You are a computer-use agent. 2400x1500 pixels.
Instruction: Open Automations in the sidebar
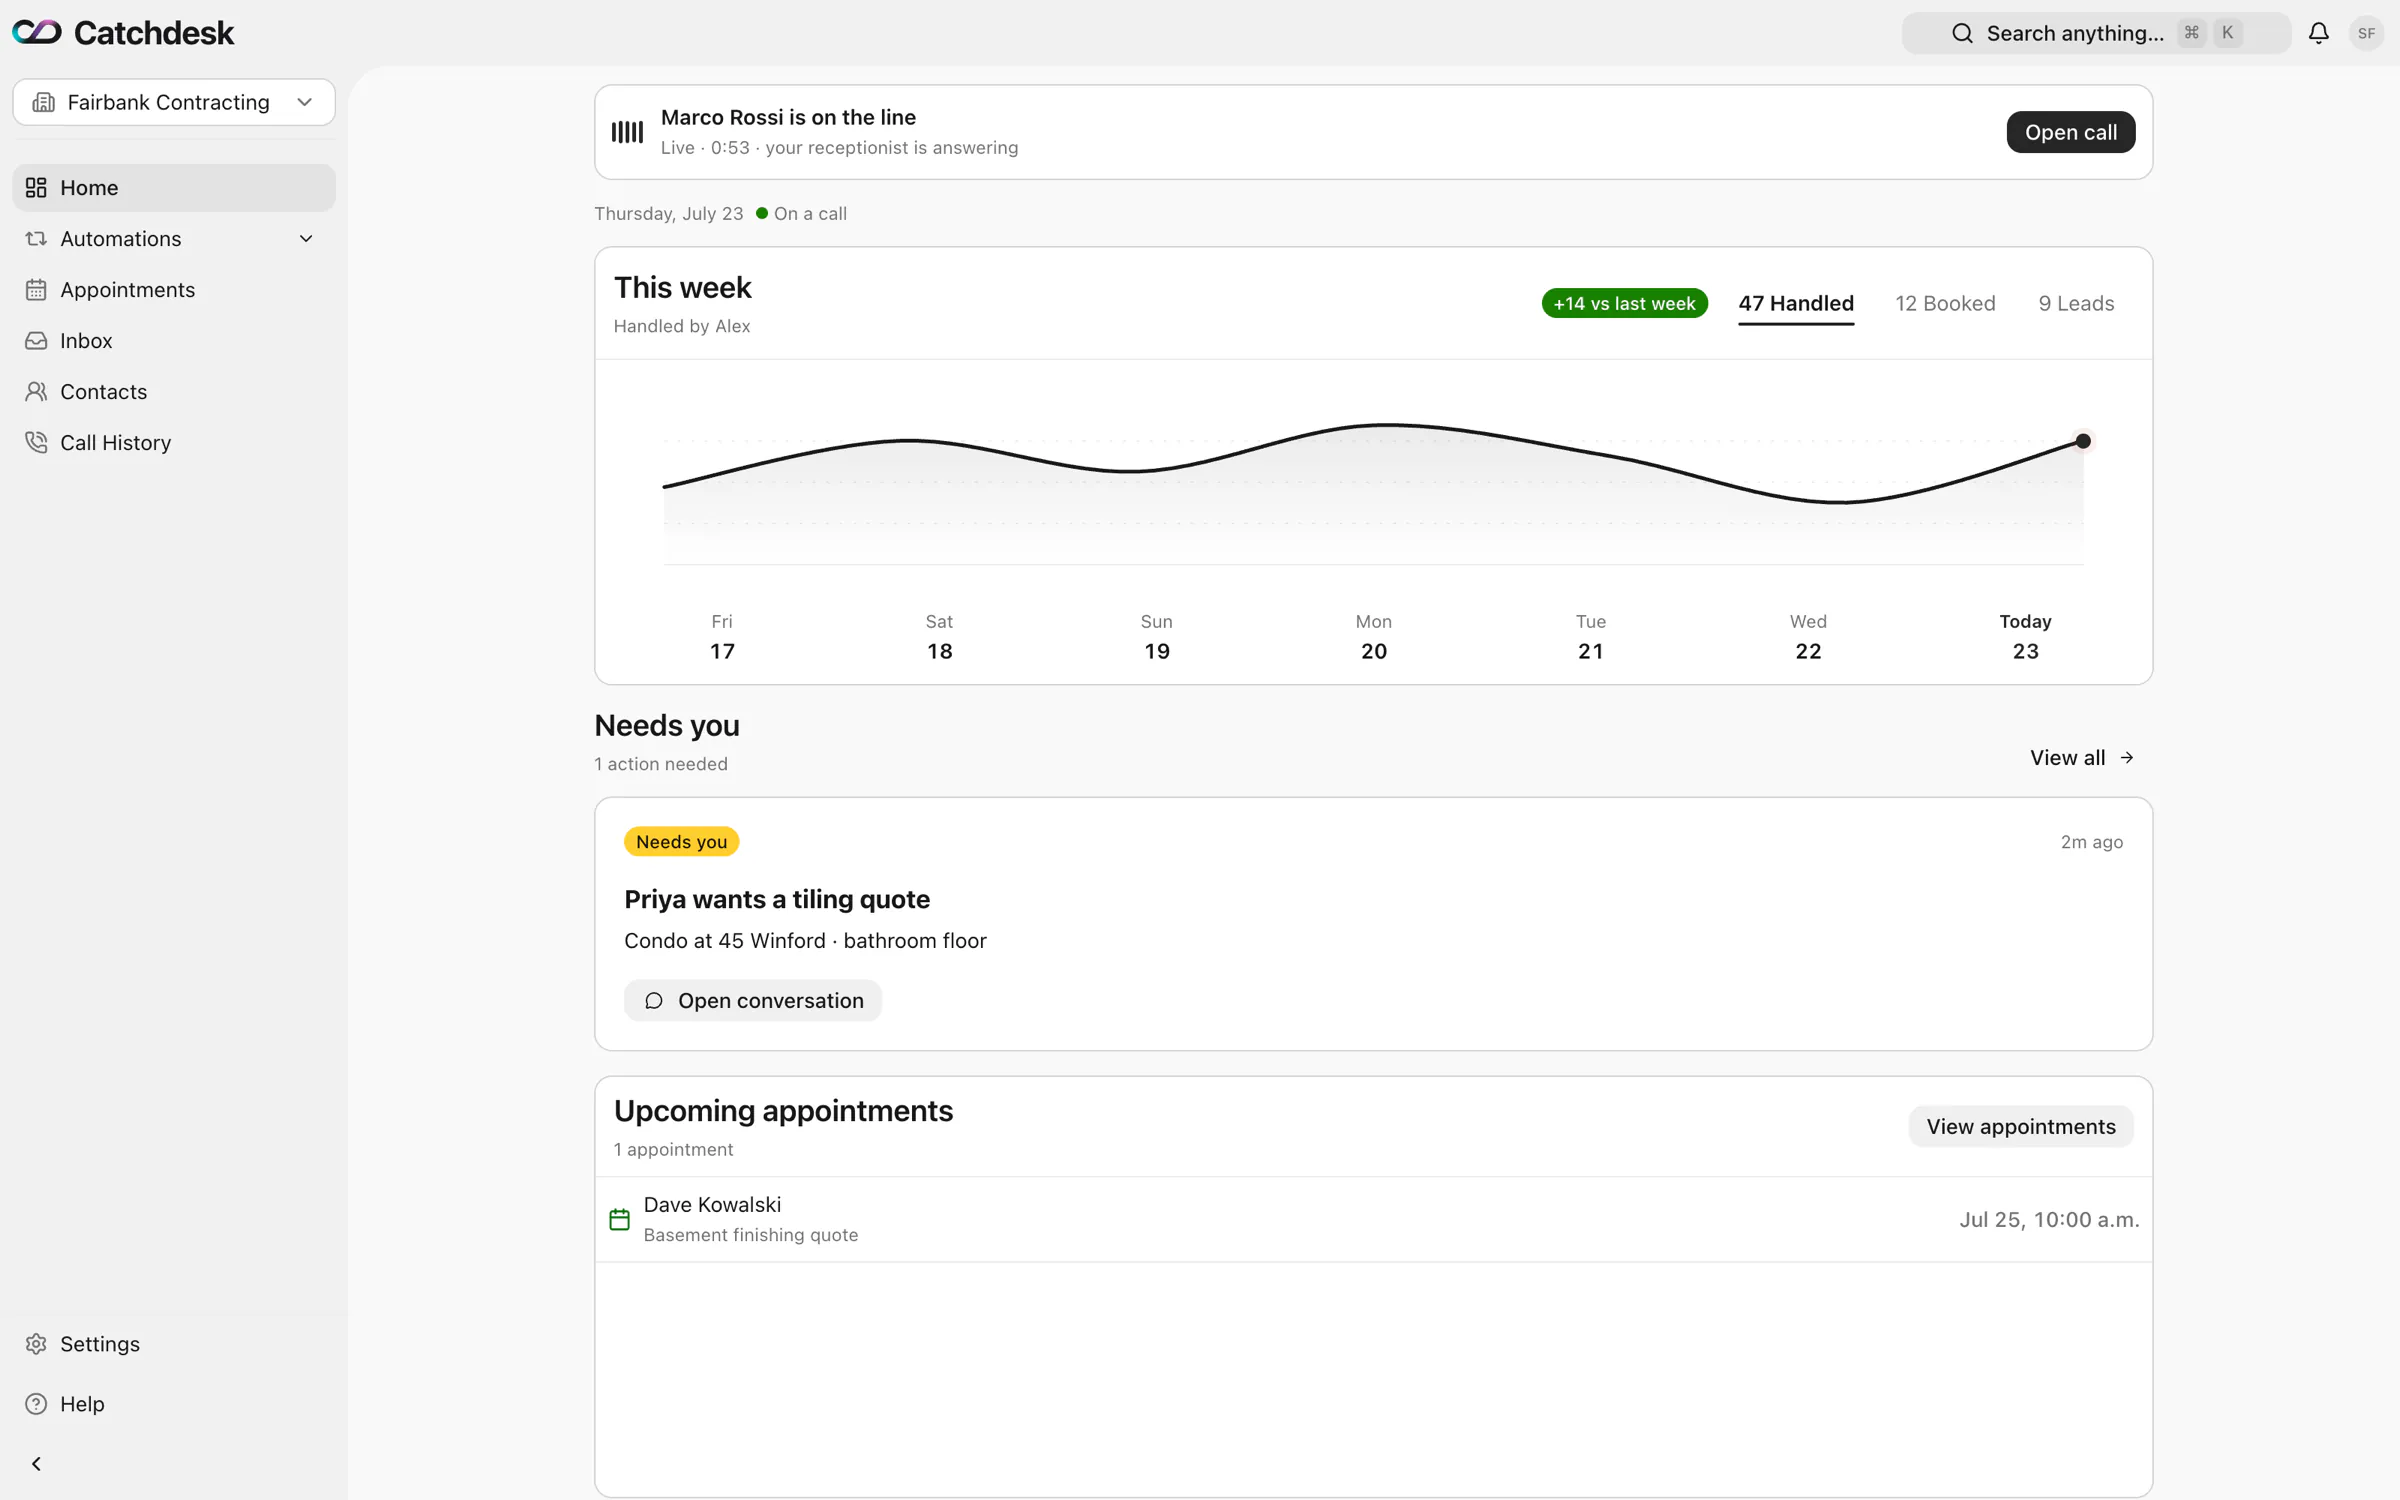point(174,239)
